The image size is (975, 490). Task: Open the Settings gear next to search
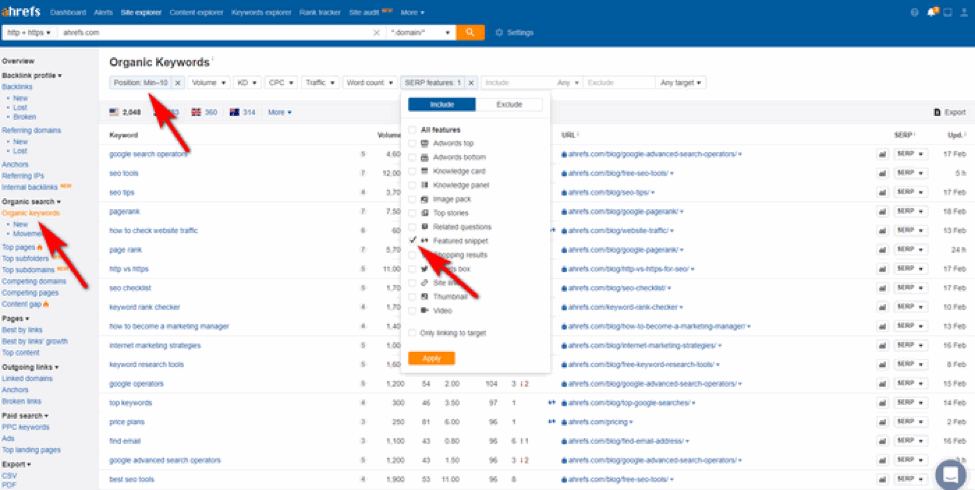pyautogui.click(x=514, y=32)
